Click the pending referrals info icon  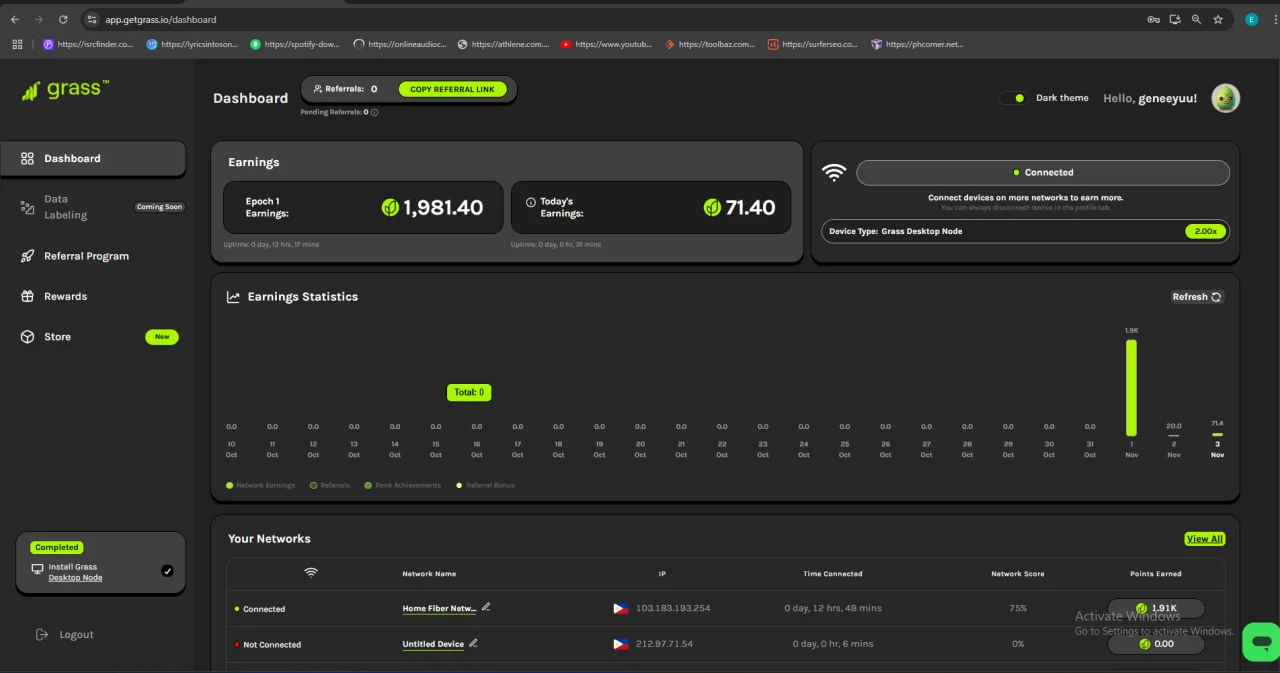[375, 112]
